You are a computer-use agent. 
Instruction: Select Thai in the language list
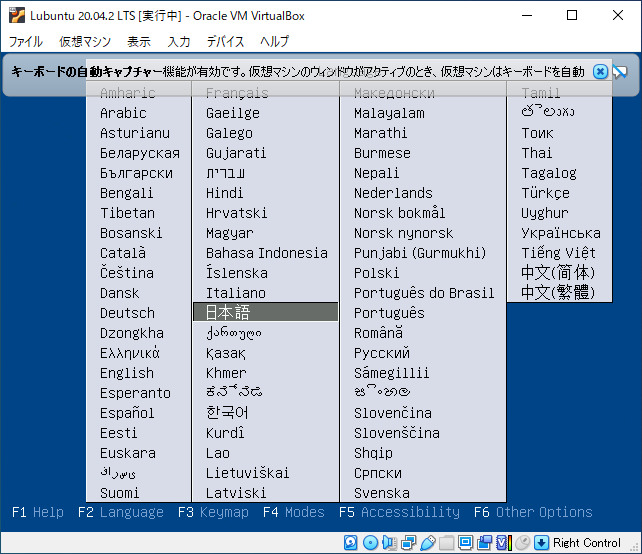coord(537,153)
